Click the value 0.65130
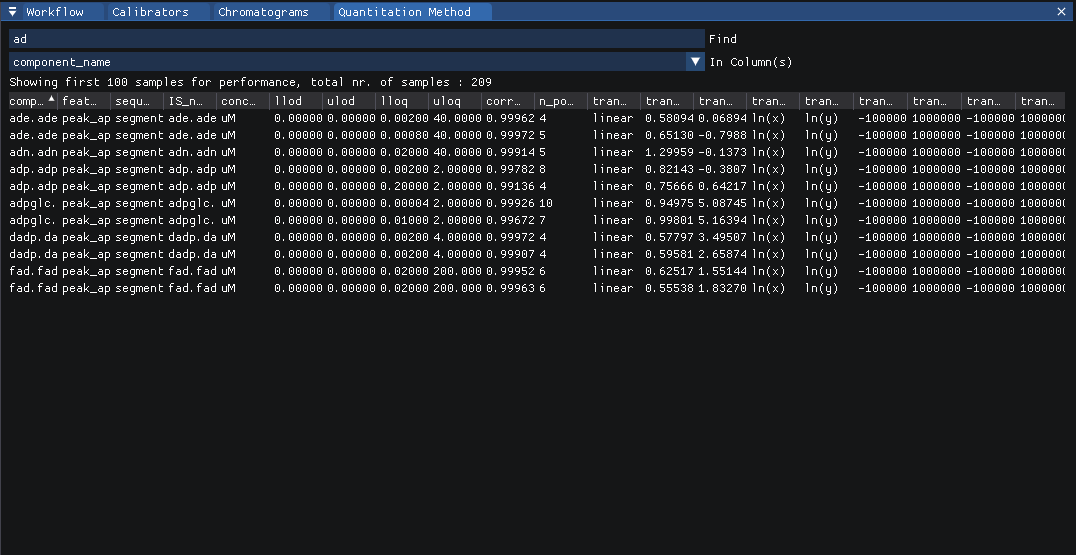Viewport: 1076px width, 555px height. [669, 135]
